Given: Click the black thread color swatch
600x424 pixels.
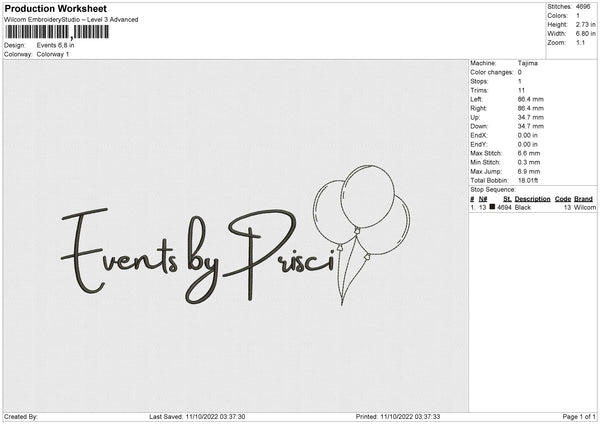Looking at the screenshot, I should (492, 207).
